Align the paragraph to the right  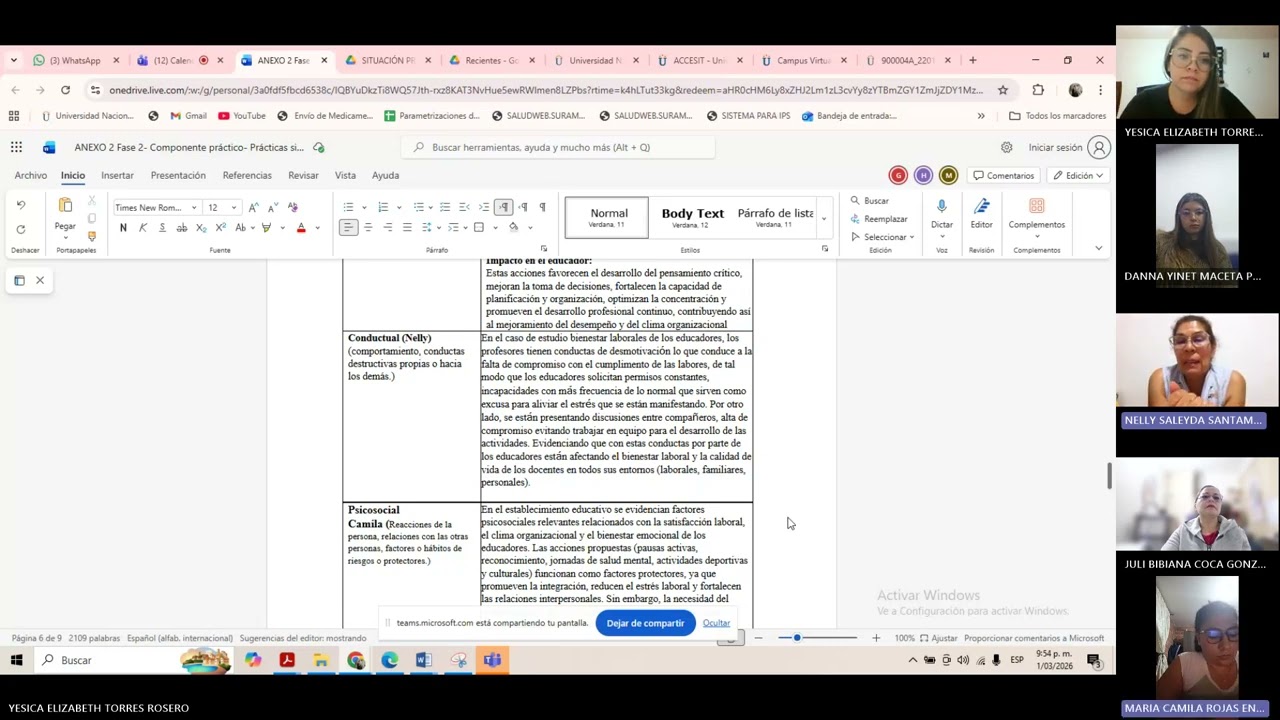coord(387,228)
